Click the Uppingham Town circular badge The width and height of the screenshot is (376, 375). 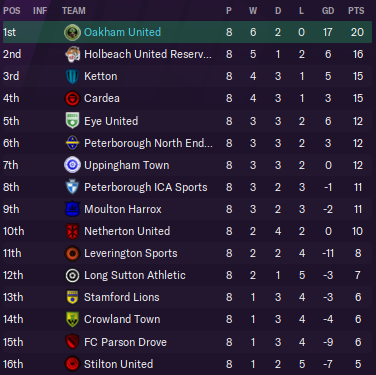pyautogui.click(x=72, y=165)
